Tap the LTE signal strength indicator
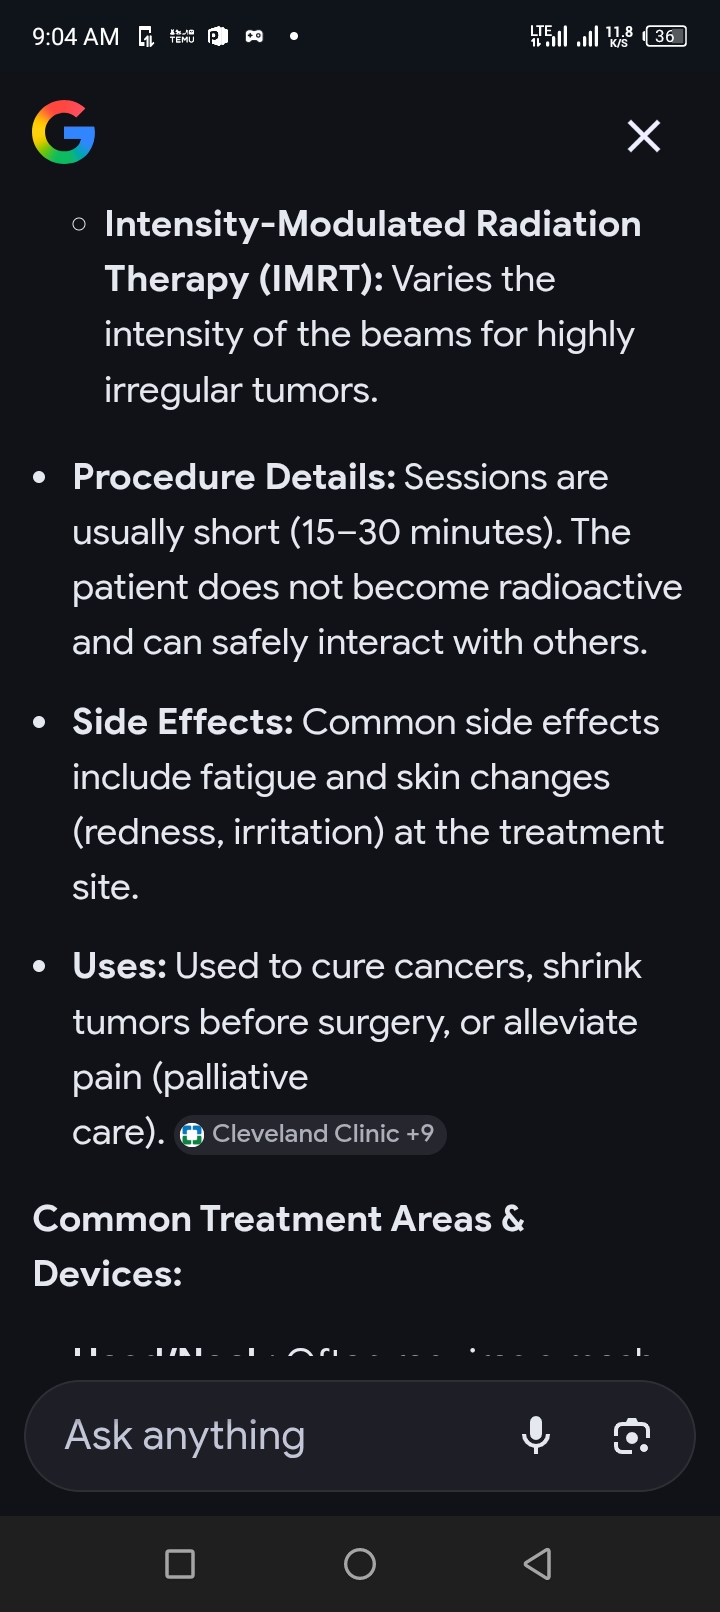 (x=548, y=37)
